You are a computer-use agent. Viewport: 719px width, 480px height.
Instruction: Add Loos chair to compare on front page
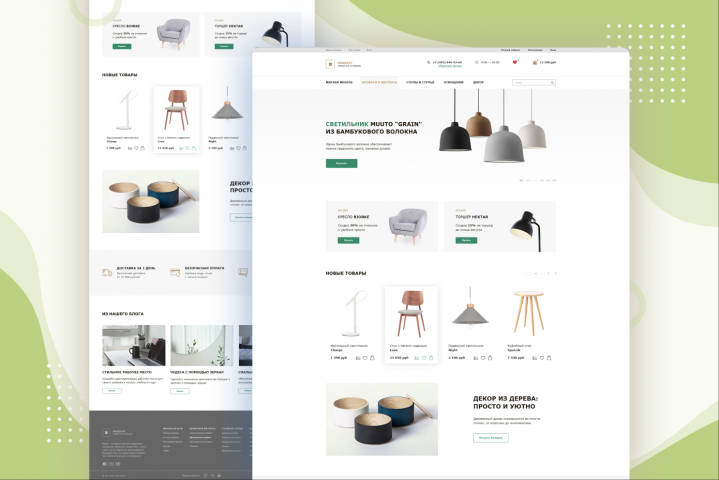tap(417, 358)
